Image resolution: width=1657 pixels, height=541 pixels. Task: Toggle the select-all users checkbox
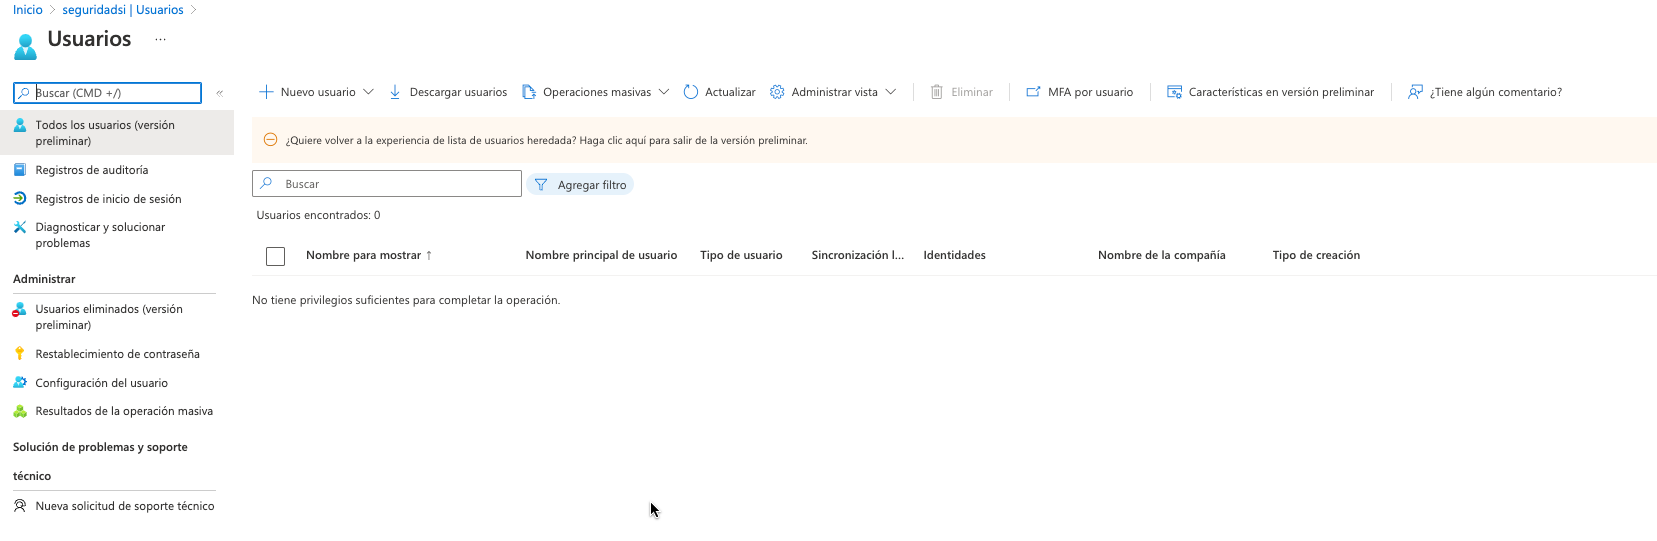276,256
